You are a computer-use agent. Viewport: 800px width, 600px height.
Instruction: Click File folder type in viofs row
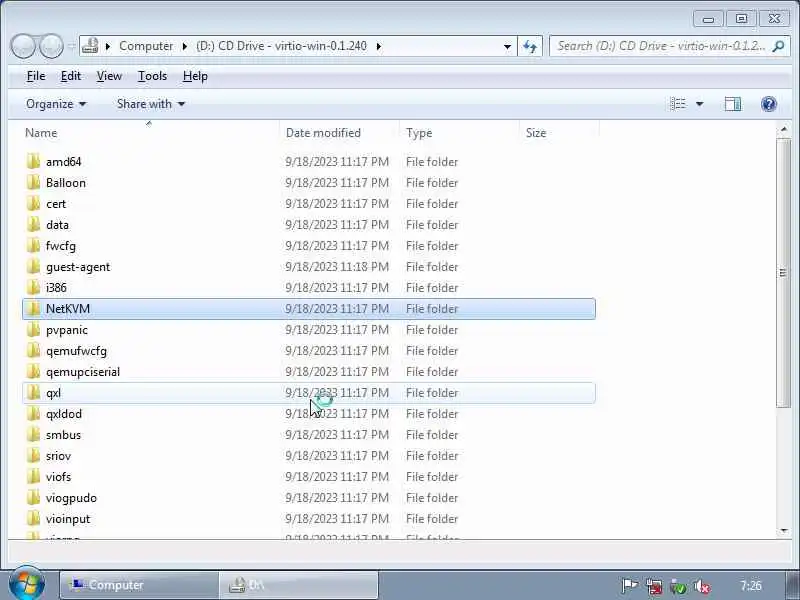(432, 477)
